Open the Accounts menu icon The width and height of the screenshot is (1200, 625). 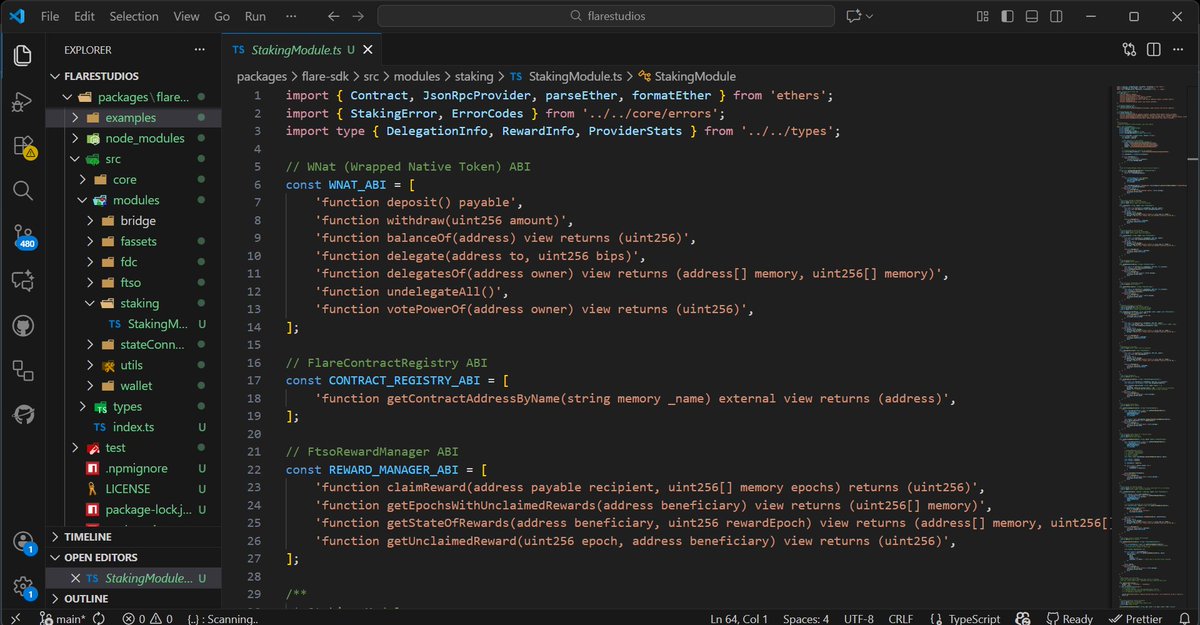[x=22, y=542]
